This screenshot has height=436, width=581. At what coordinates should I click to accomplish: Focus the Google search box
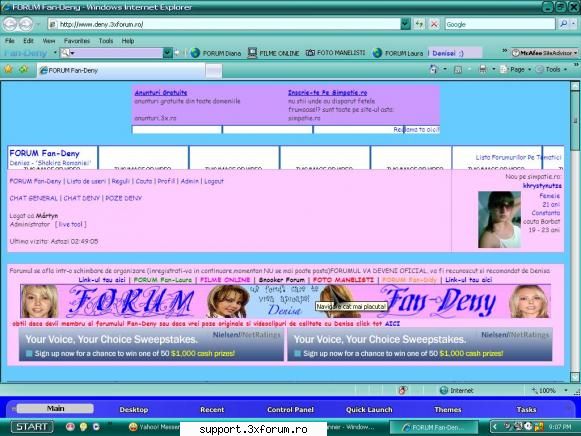point(500,24)
